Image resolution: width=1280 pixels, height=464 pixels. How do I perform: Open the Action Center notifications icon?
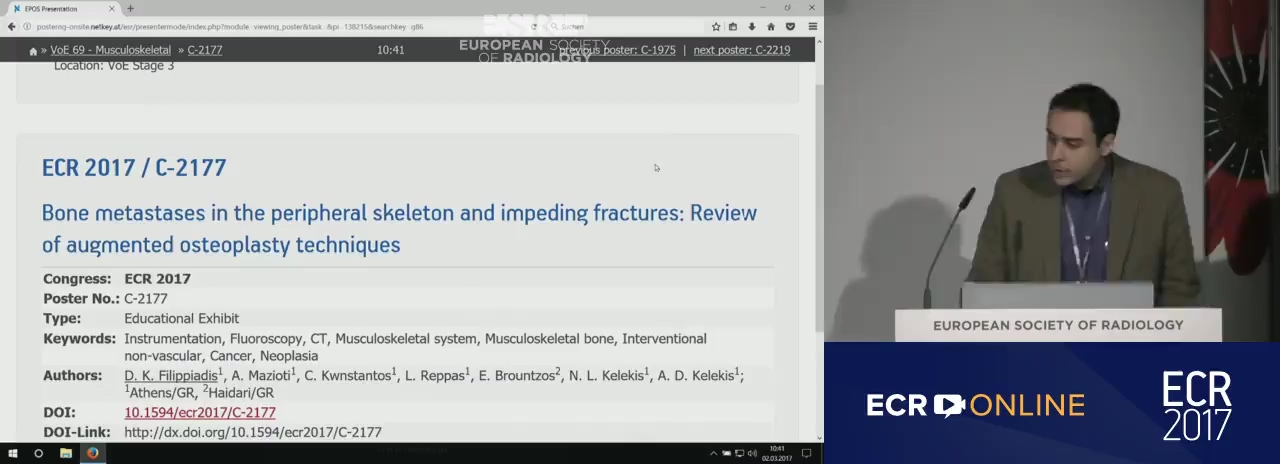click(806, 453)
